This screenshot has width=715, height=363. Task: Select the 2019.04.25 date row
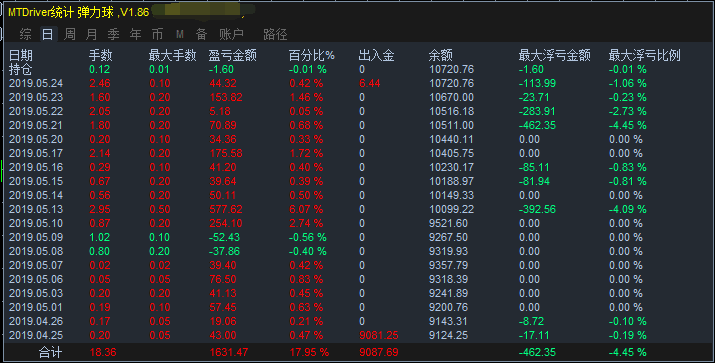[x=36, y=335]
